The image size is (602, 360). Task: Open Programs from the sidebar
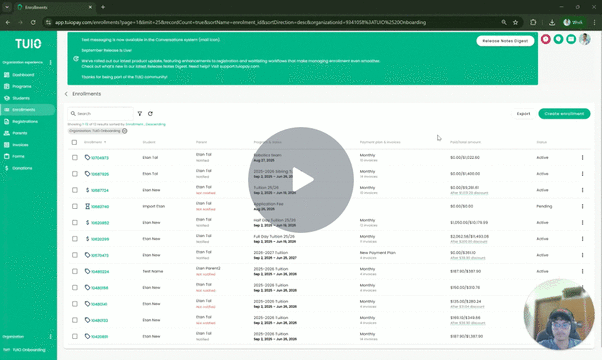click(x=22, y=86)
